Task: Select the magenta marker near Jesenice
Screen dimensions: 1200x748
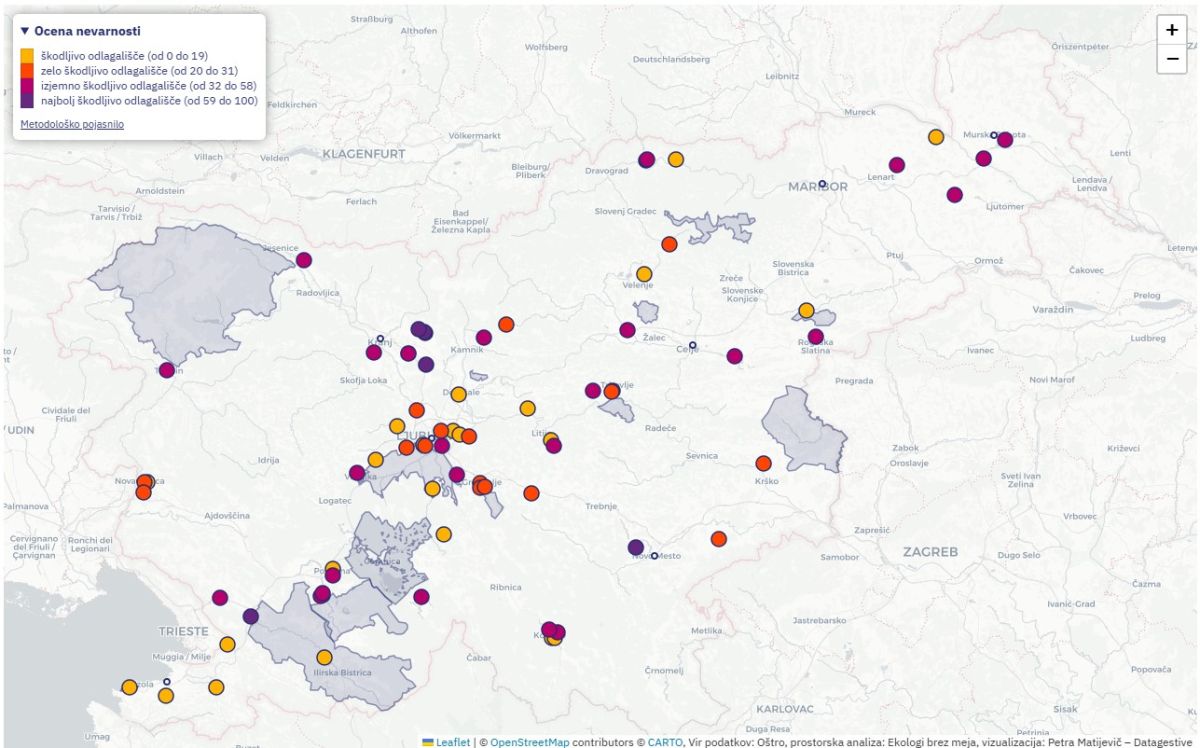Action: point(304,260)
